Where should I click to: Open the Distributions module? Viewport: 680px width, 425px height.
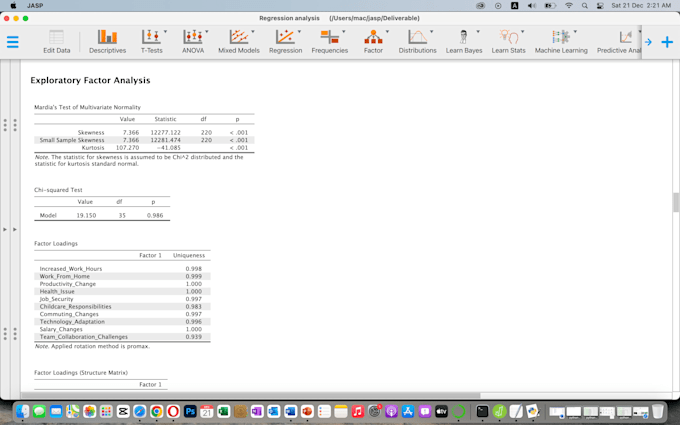pyautogui.click(x=418, y=42)
